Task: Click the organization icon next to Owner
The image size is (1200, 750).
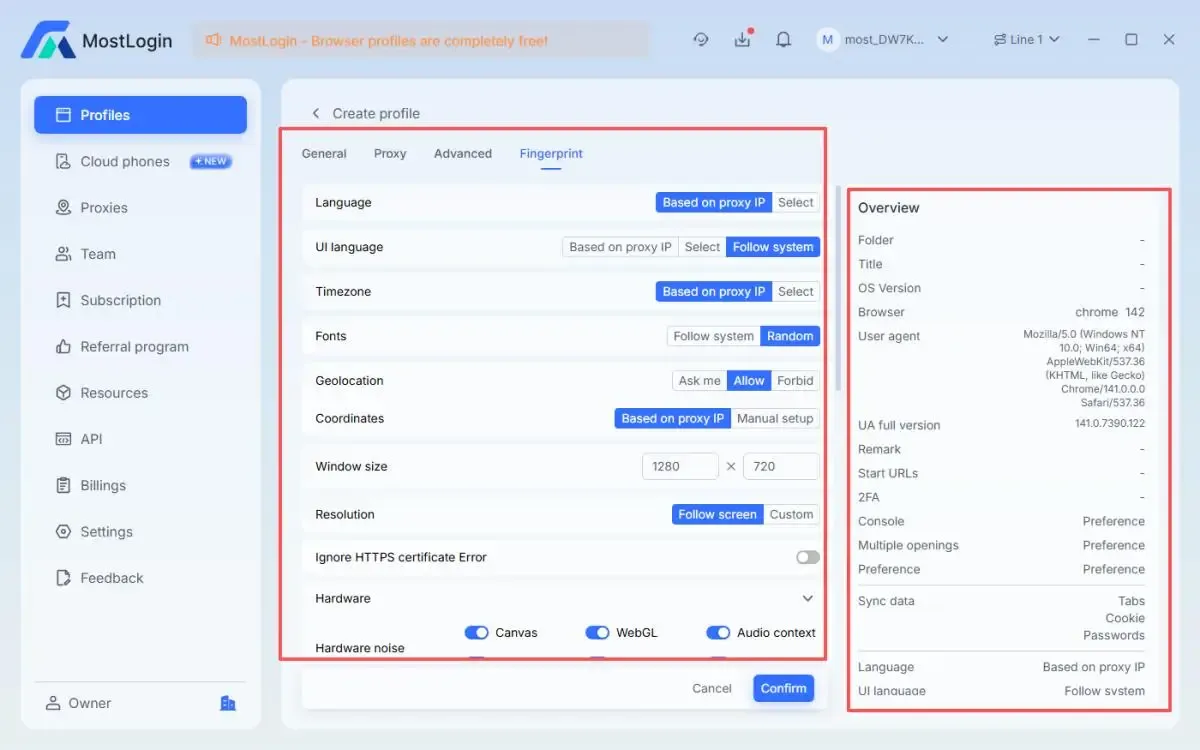Action: click(x=228, y=703)
